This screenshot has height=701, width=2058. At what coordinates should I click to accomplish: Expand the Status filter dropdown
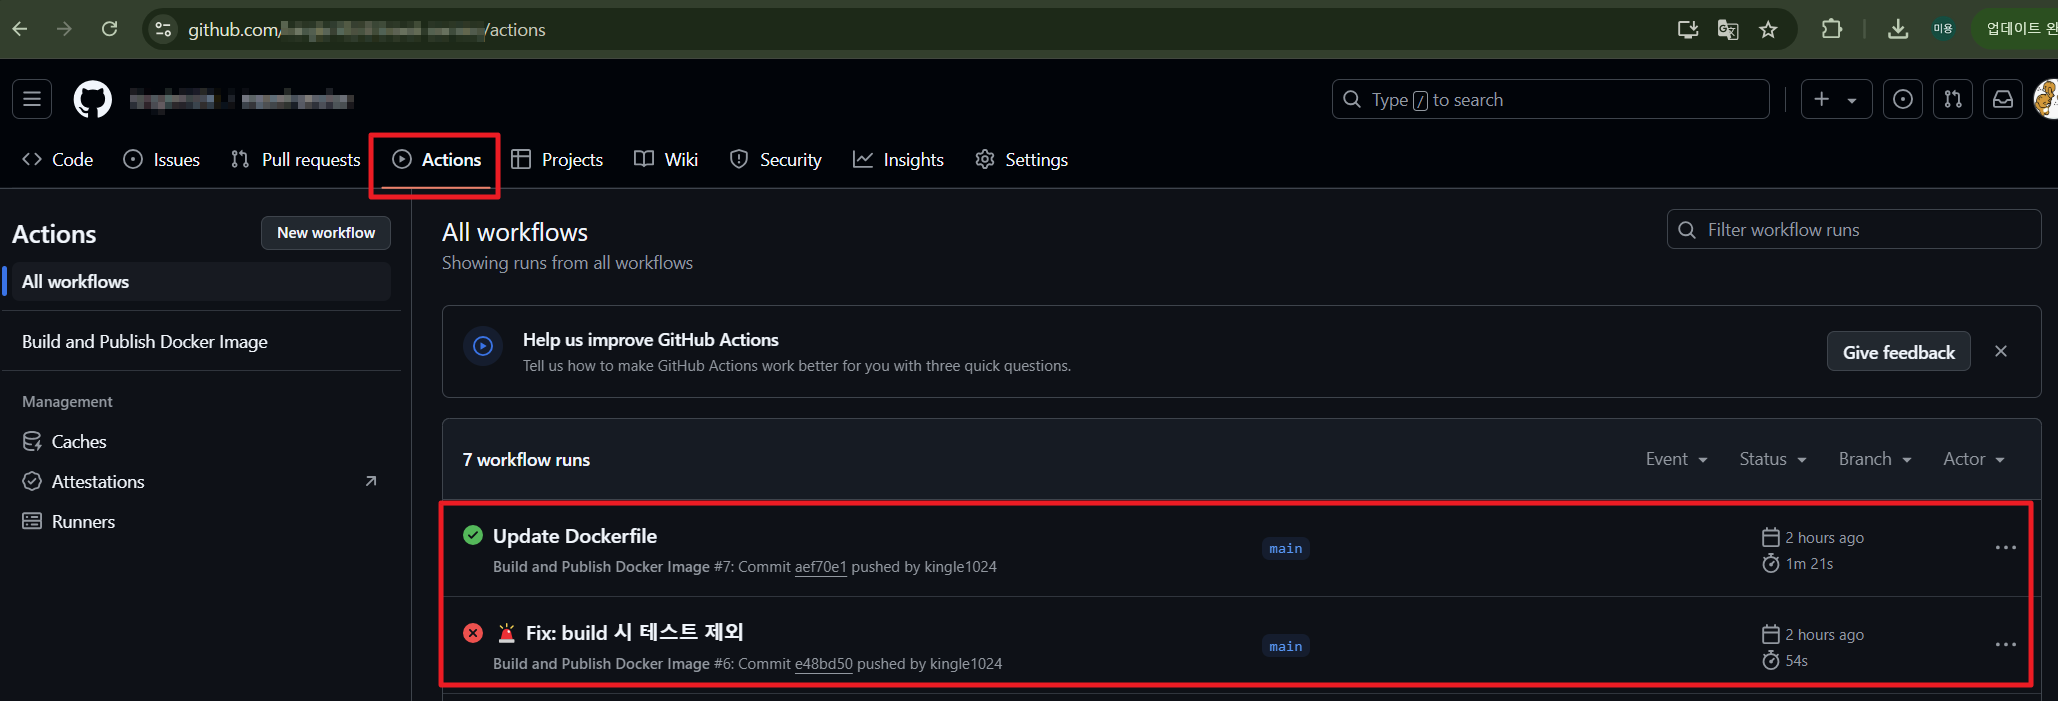1772,459
